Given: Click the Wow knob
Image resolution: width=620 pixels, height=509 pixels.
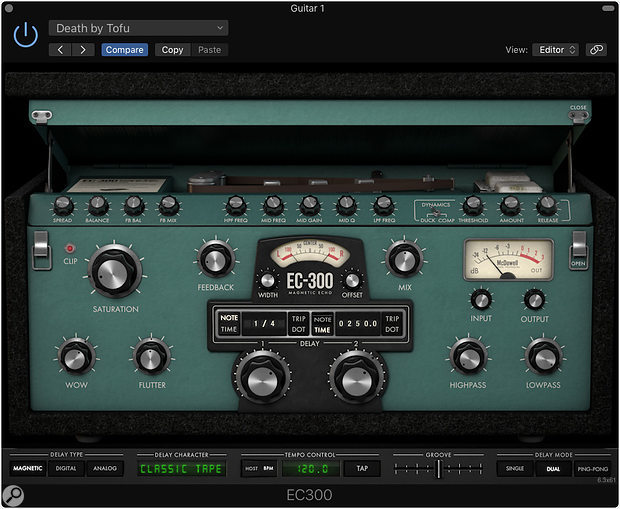Looking at the screenshot, I should (x=76, y=356).
